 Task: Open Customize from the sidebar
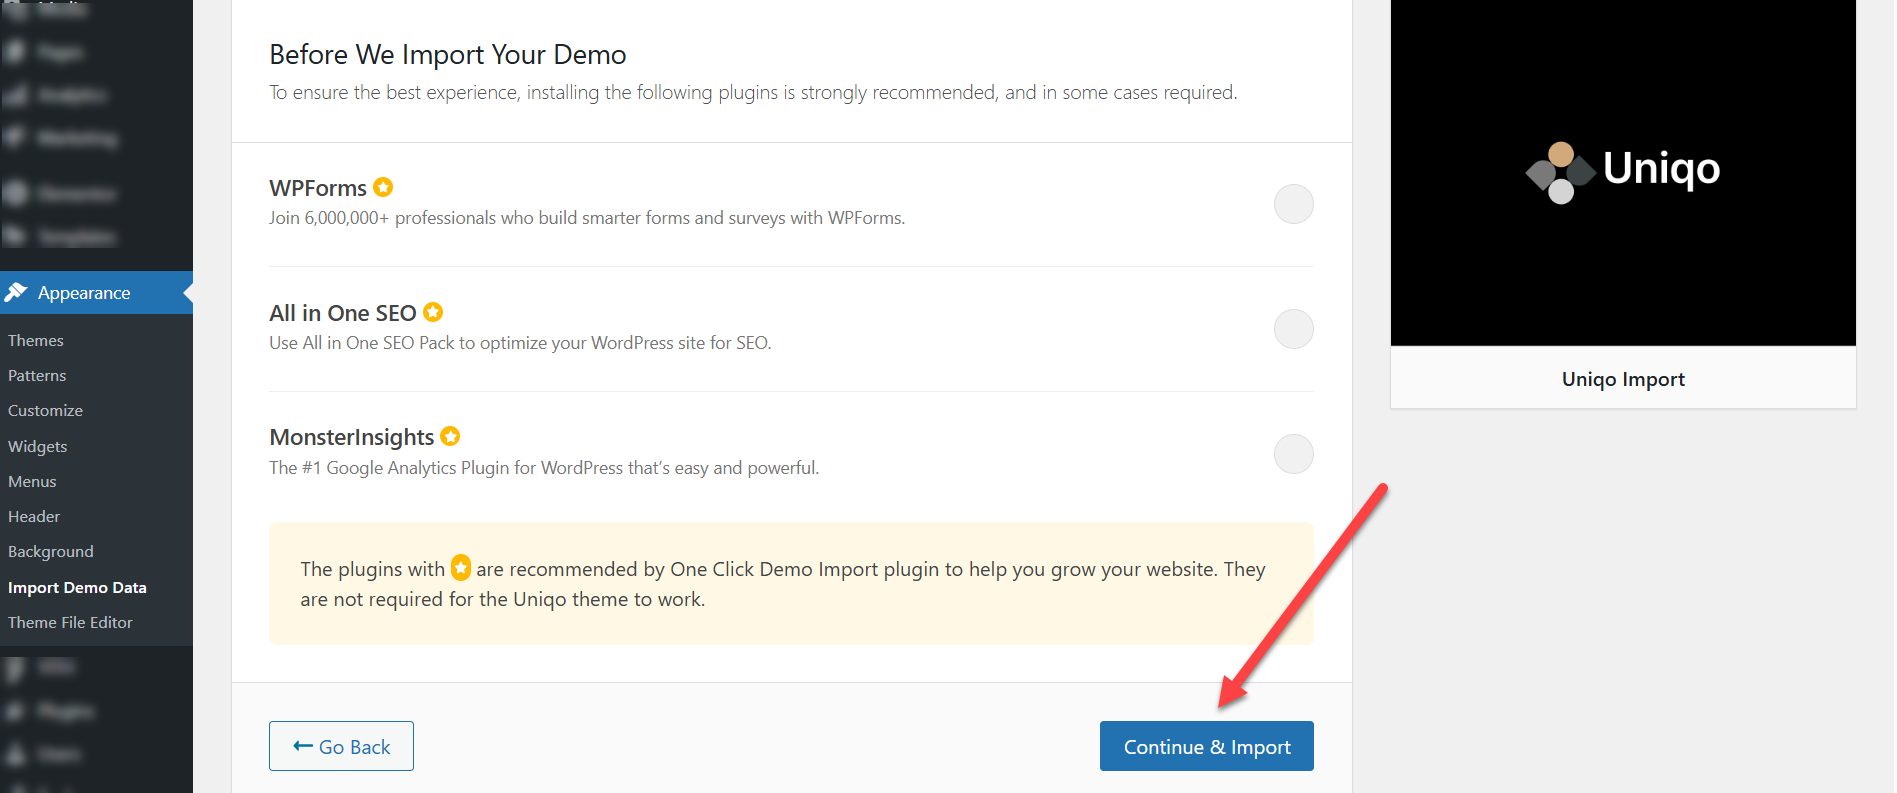tap(45, 410)
